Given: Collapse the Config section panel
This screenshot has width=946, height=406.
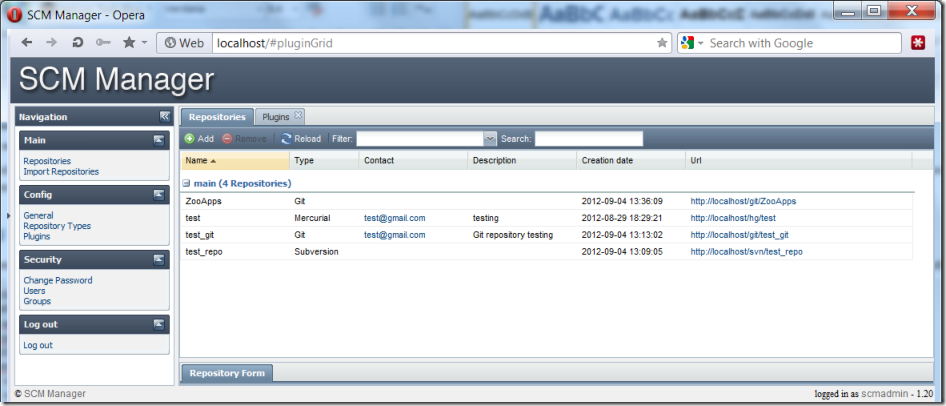Looking at the screenshot, I should tap(158, 195).
